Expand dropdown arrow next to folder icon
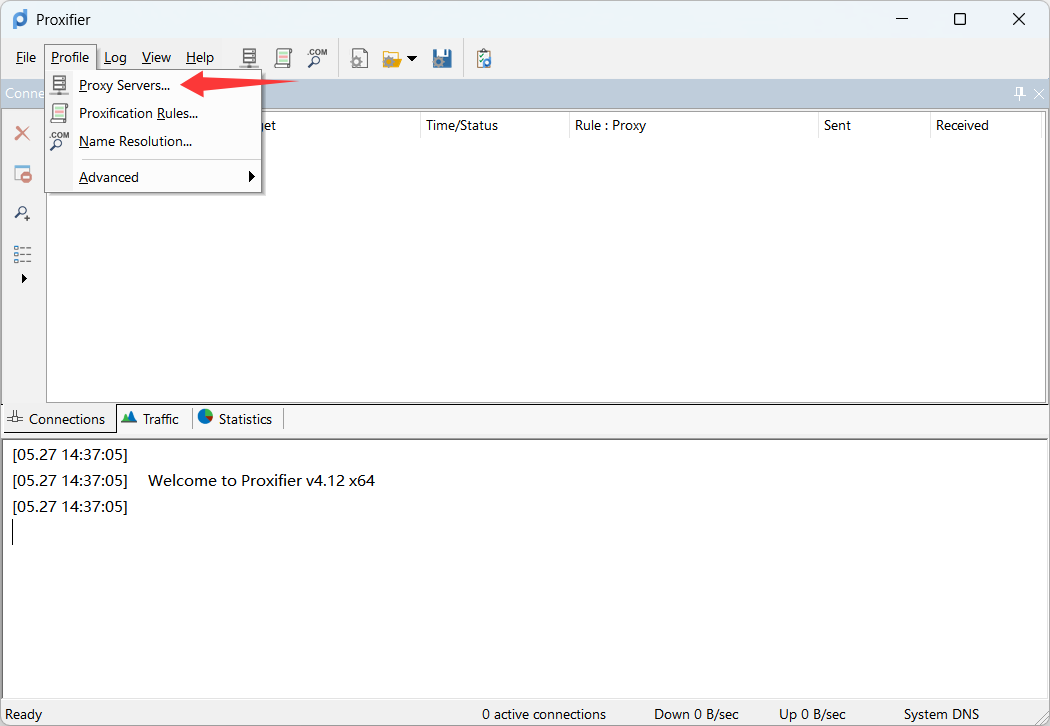 click(x=412, y=59)
